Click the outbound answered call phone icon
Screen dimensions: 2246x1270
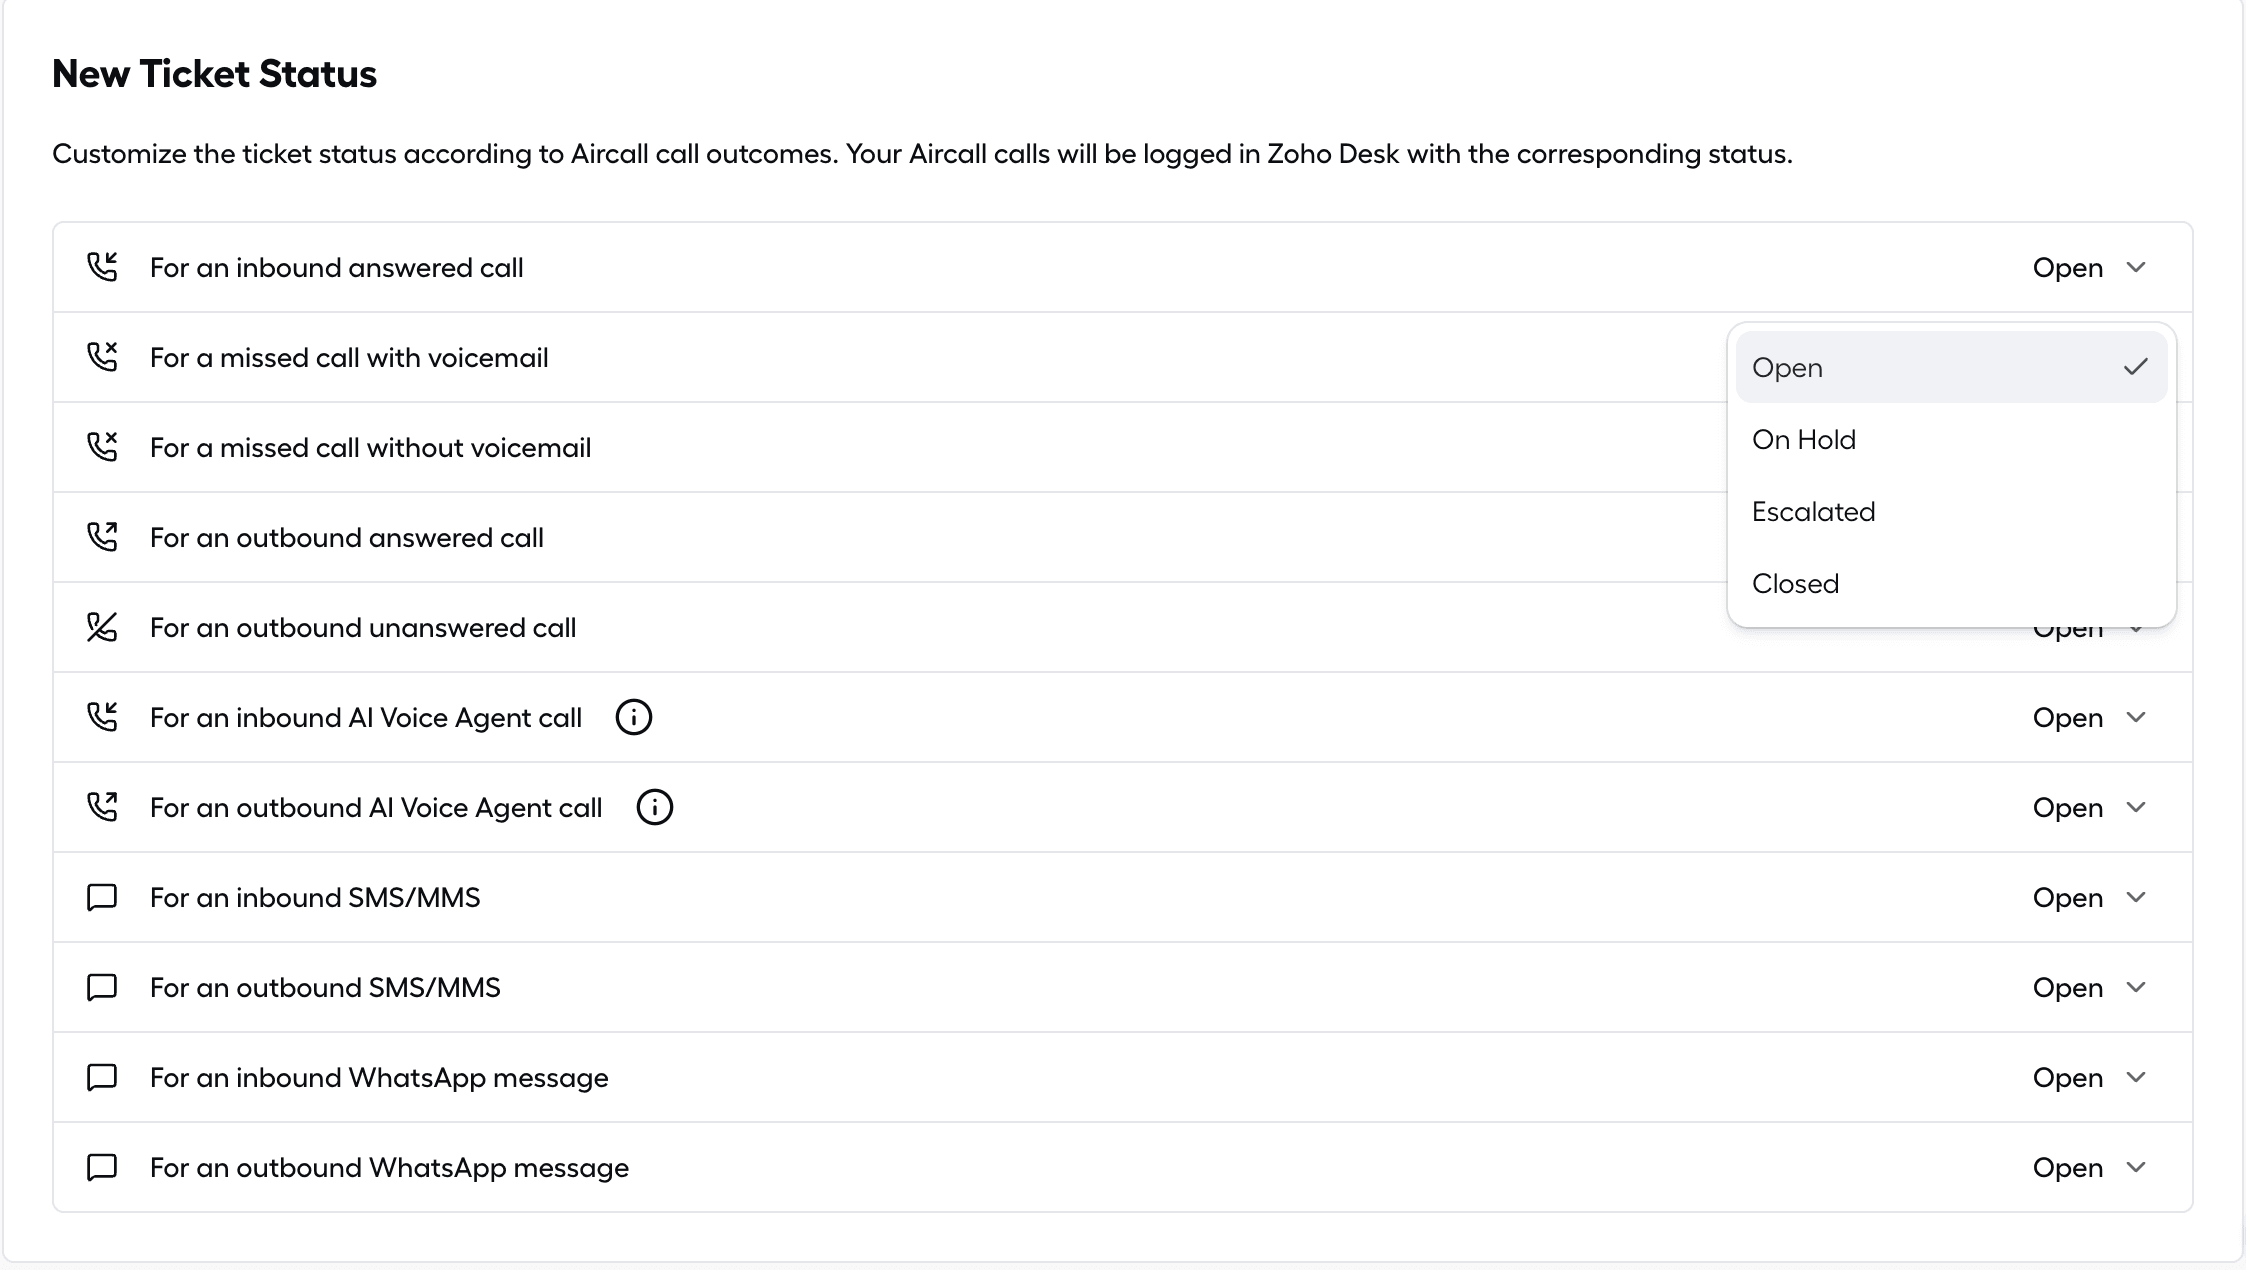coord(102,537)
